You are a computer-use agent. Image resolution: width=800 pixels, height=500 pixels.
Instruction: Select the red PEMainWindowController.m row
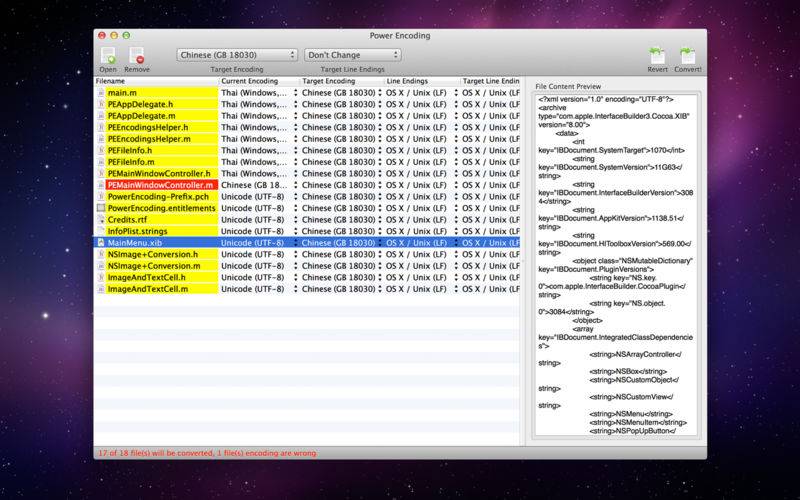160,185
